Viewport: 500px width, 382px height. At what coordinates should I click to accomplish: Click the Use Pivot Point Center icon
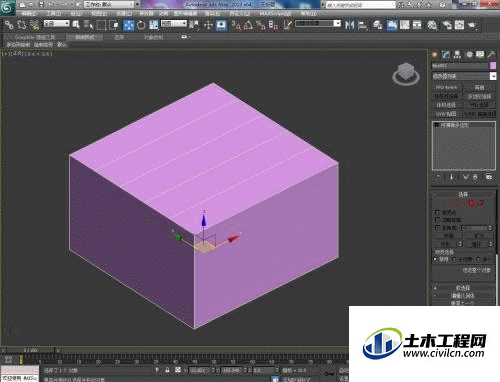click(194, 25)
